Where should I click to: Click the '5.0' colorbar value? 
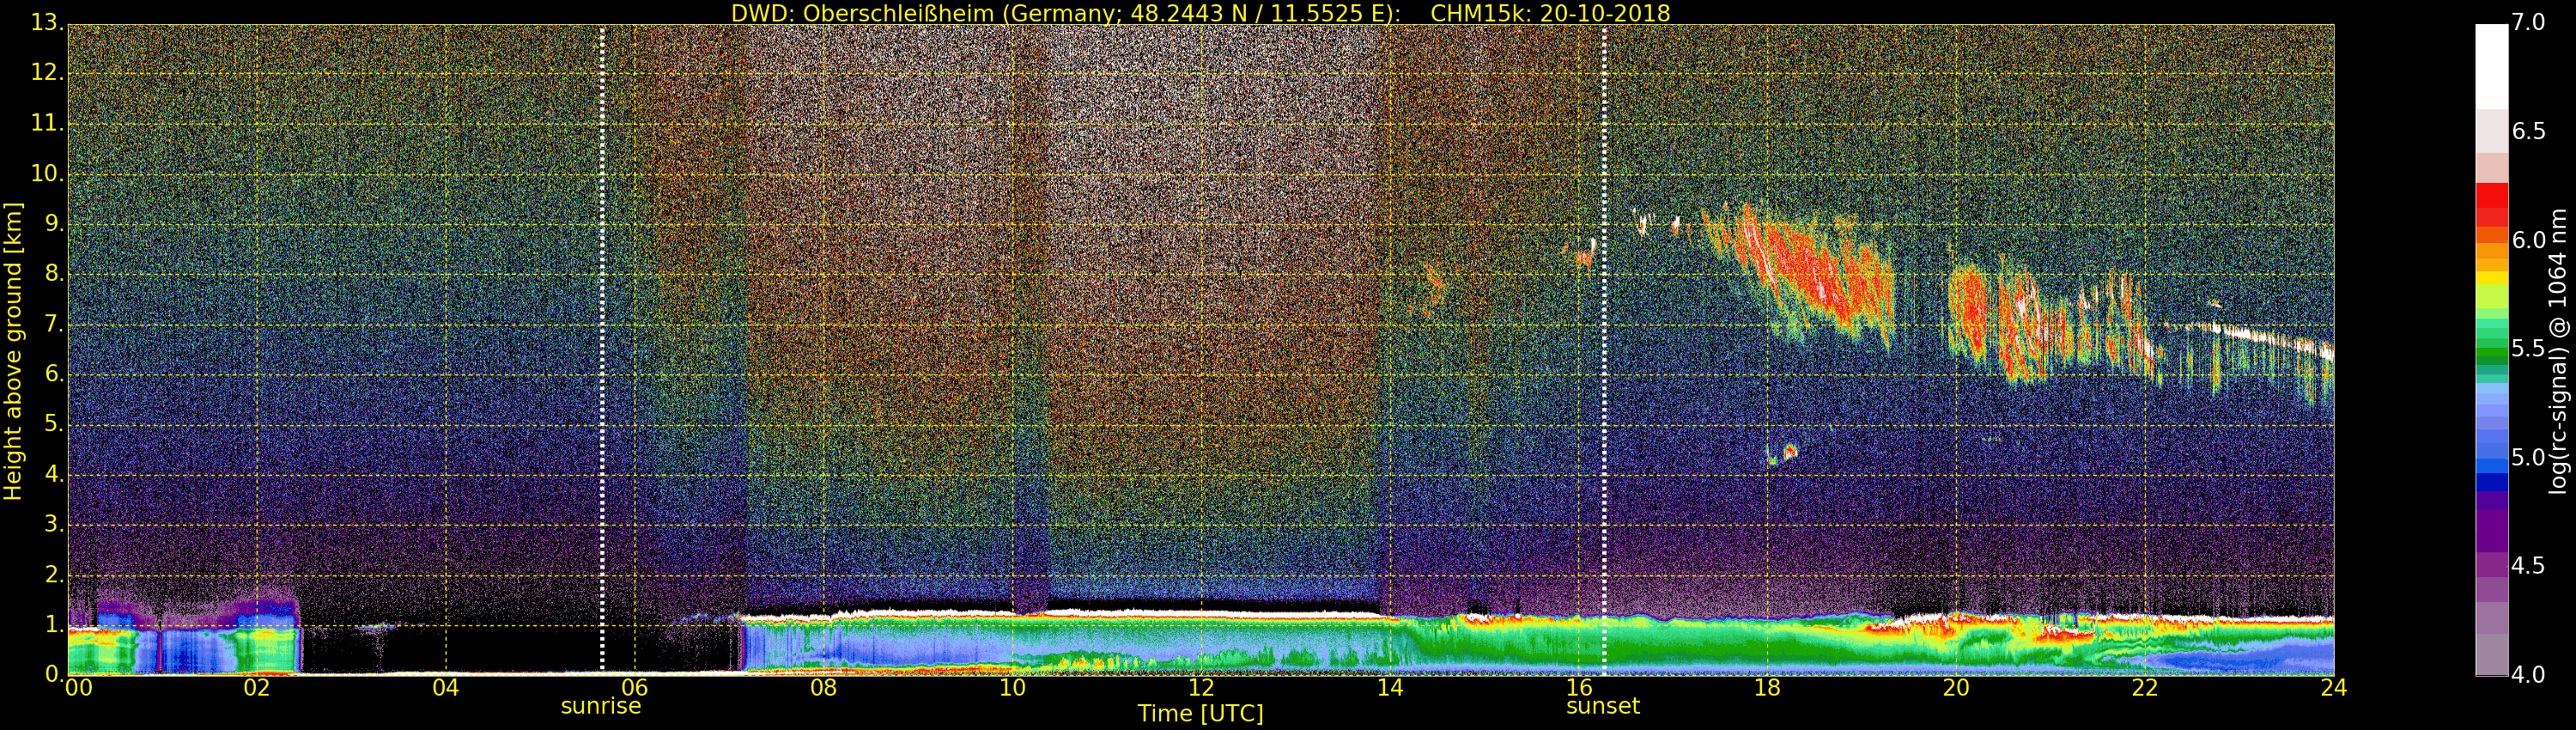2528,457
